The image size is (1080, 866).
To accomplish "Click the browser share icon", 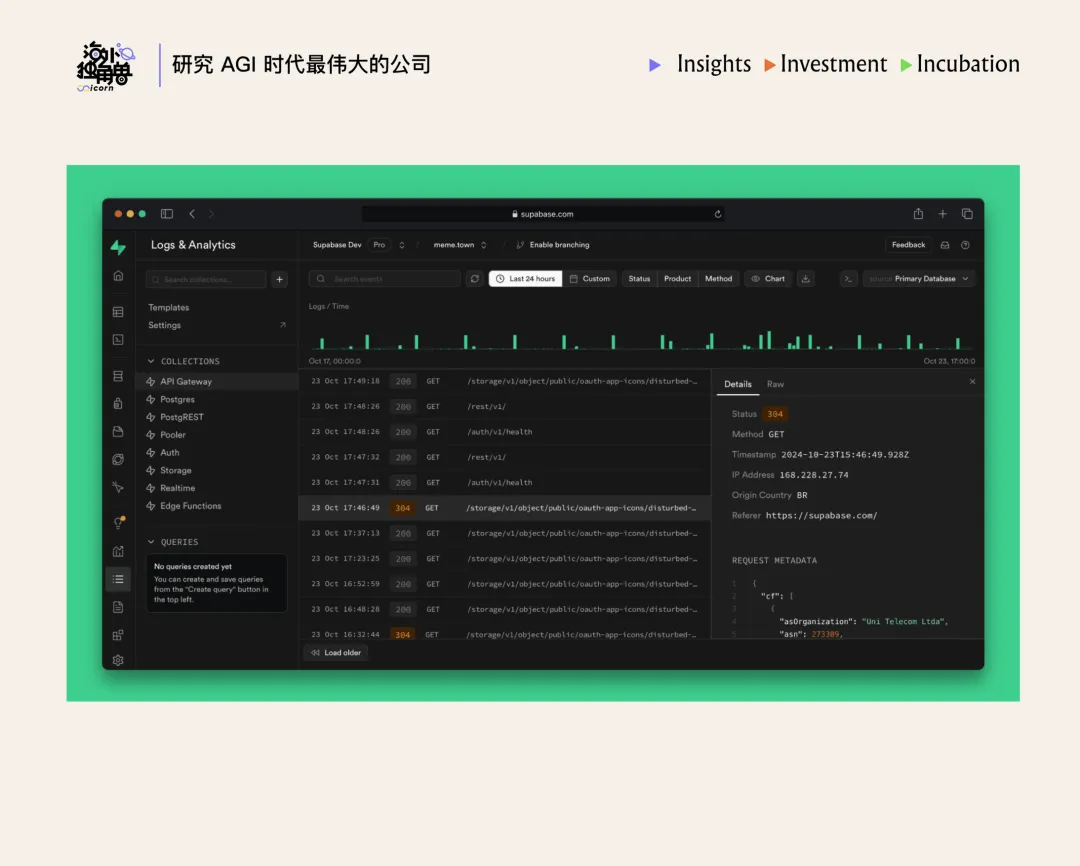I will coord(918,214).
